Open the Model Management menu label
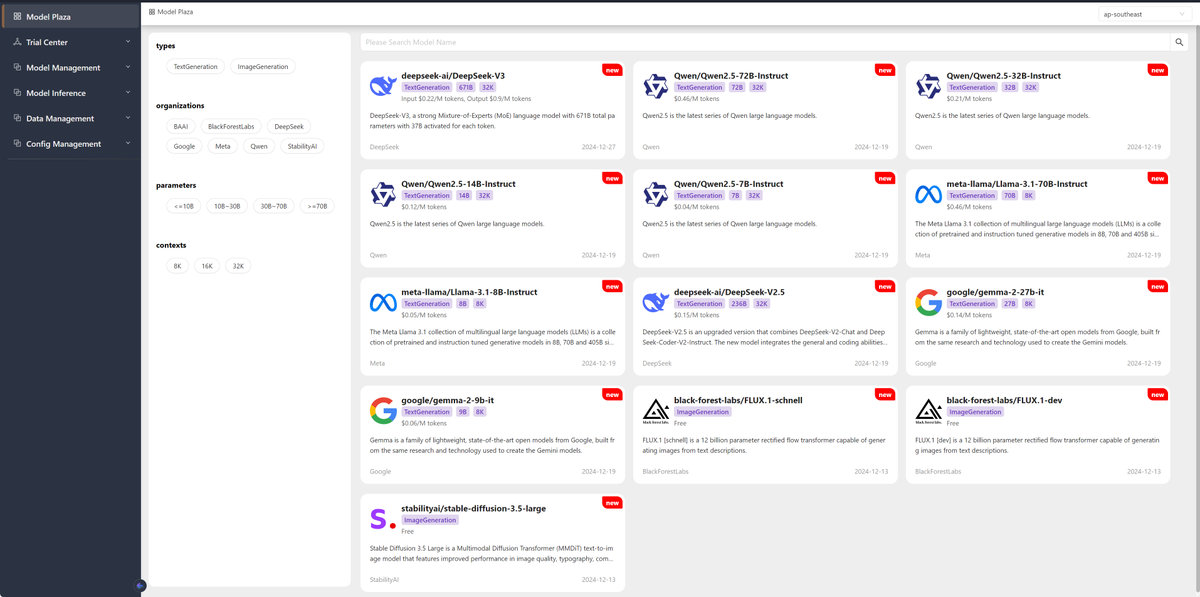This screenshot has height=597, width=1200. (63, 68)
